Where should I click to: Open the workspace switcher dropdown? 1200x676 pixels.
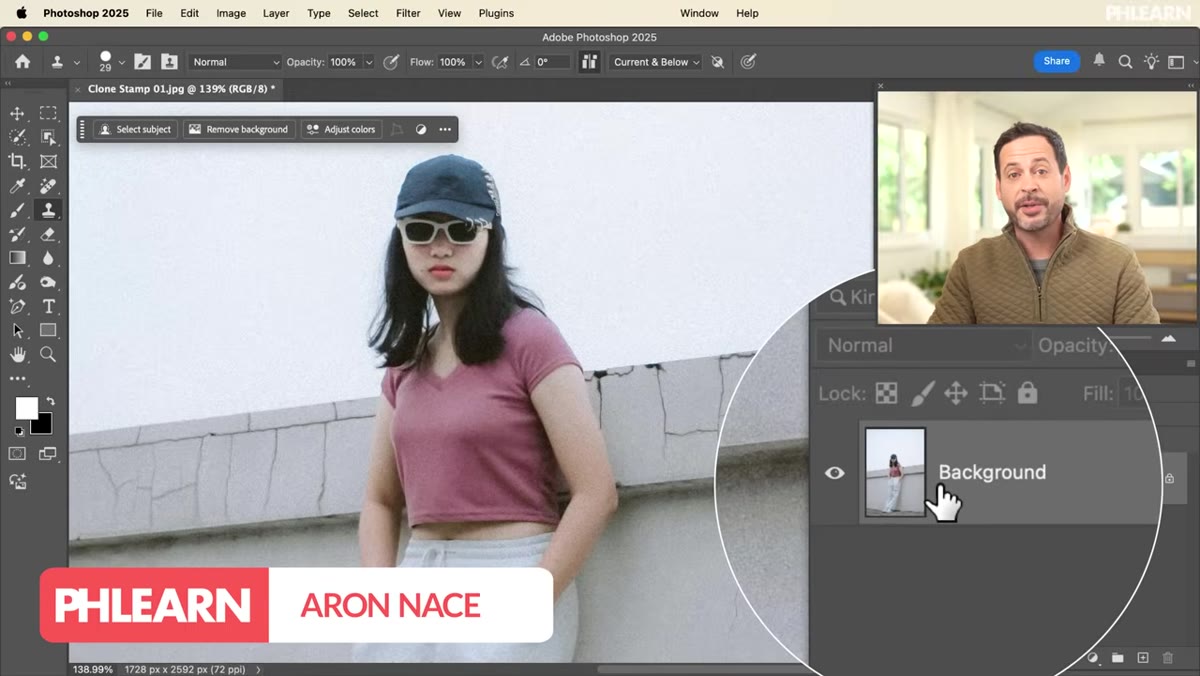tap(1178, 62)
